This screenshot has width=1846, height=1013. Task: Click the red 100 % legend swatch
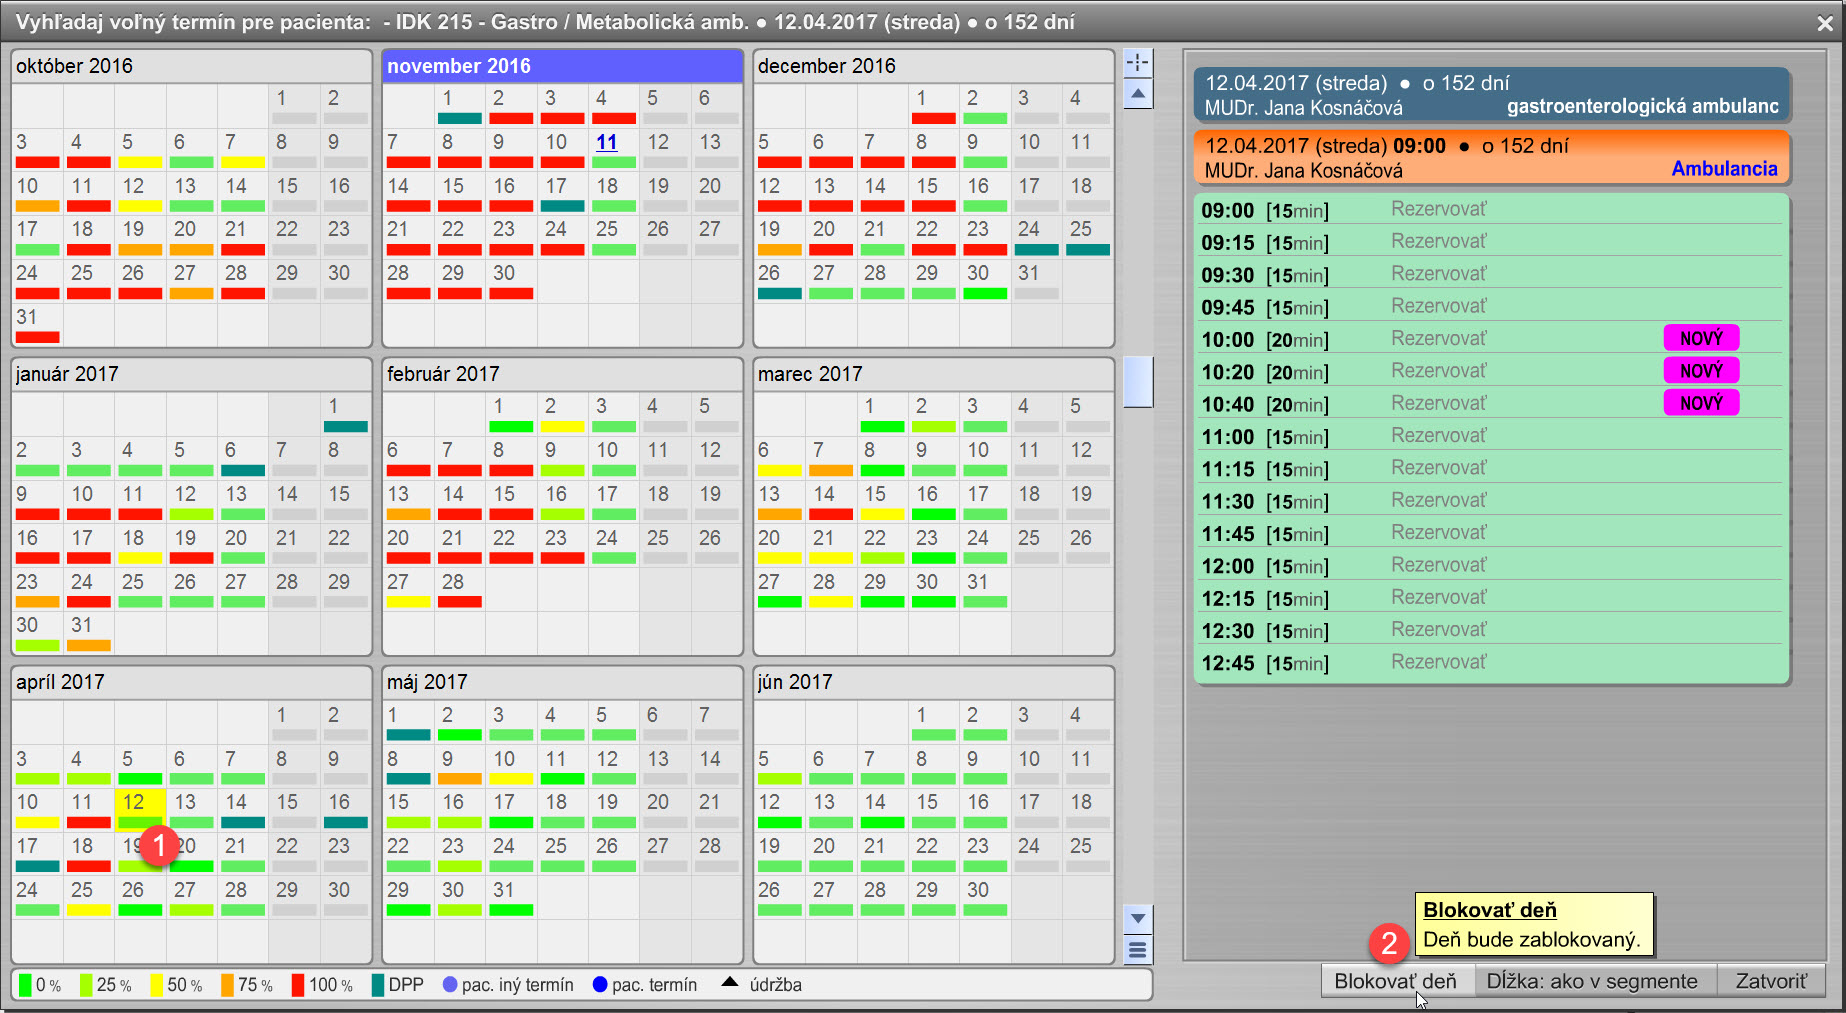coord(298,985)
